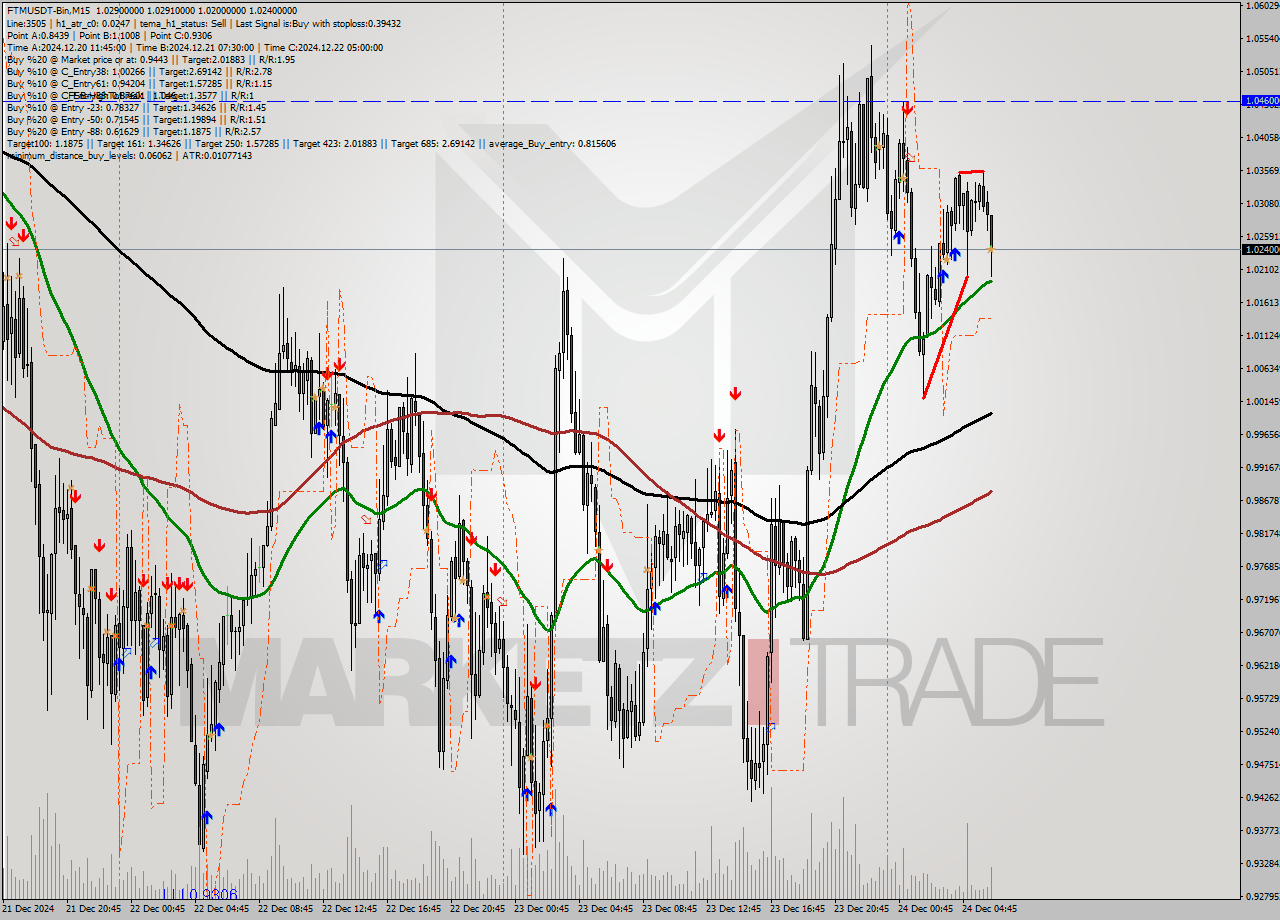Click the 1.0161 price scale label
The height and width of the screenshot is (920, 1280).
point(1262,302)
